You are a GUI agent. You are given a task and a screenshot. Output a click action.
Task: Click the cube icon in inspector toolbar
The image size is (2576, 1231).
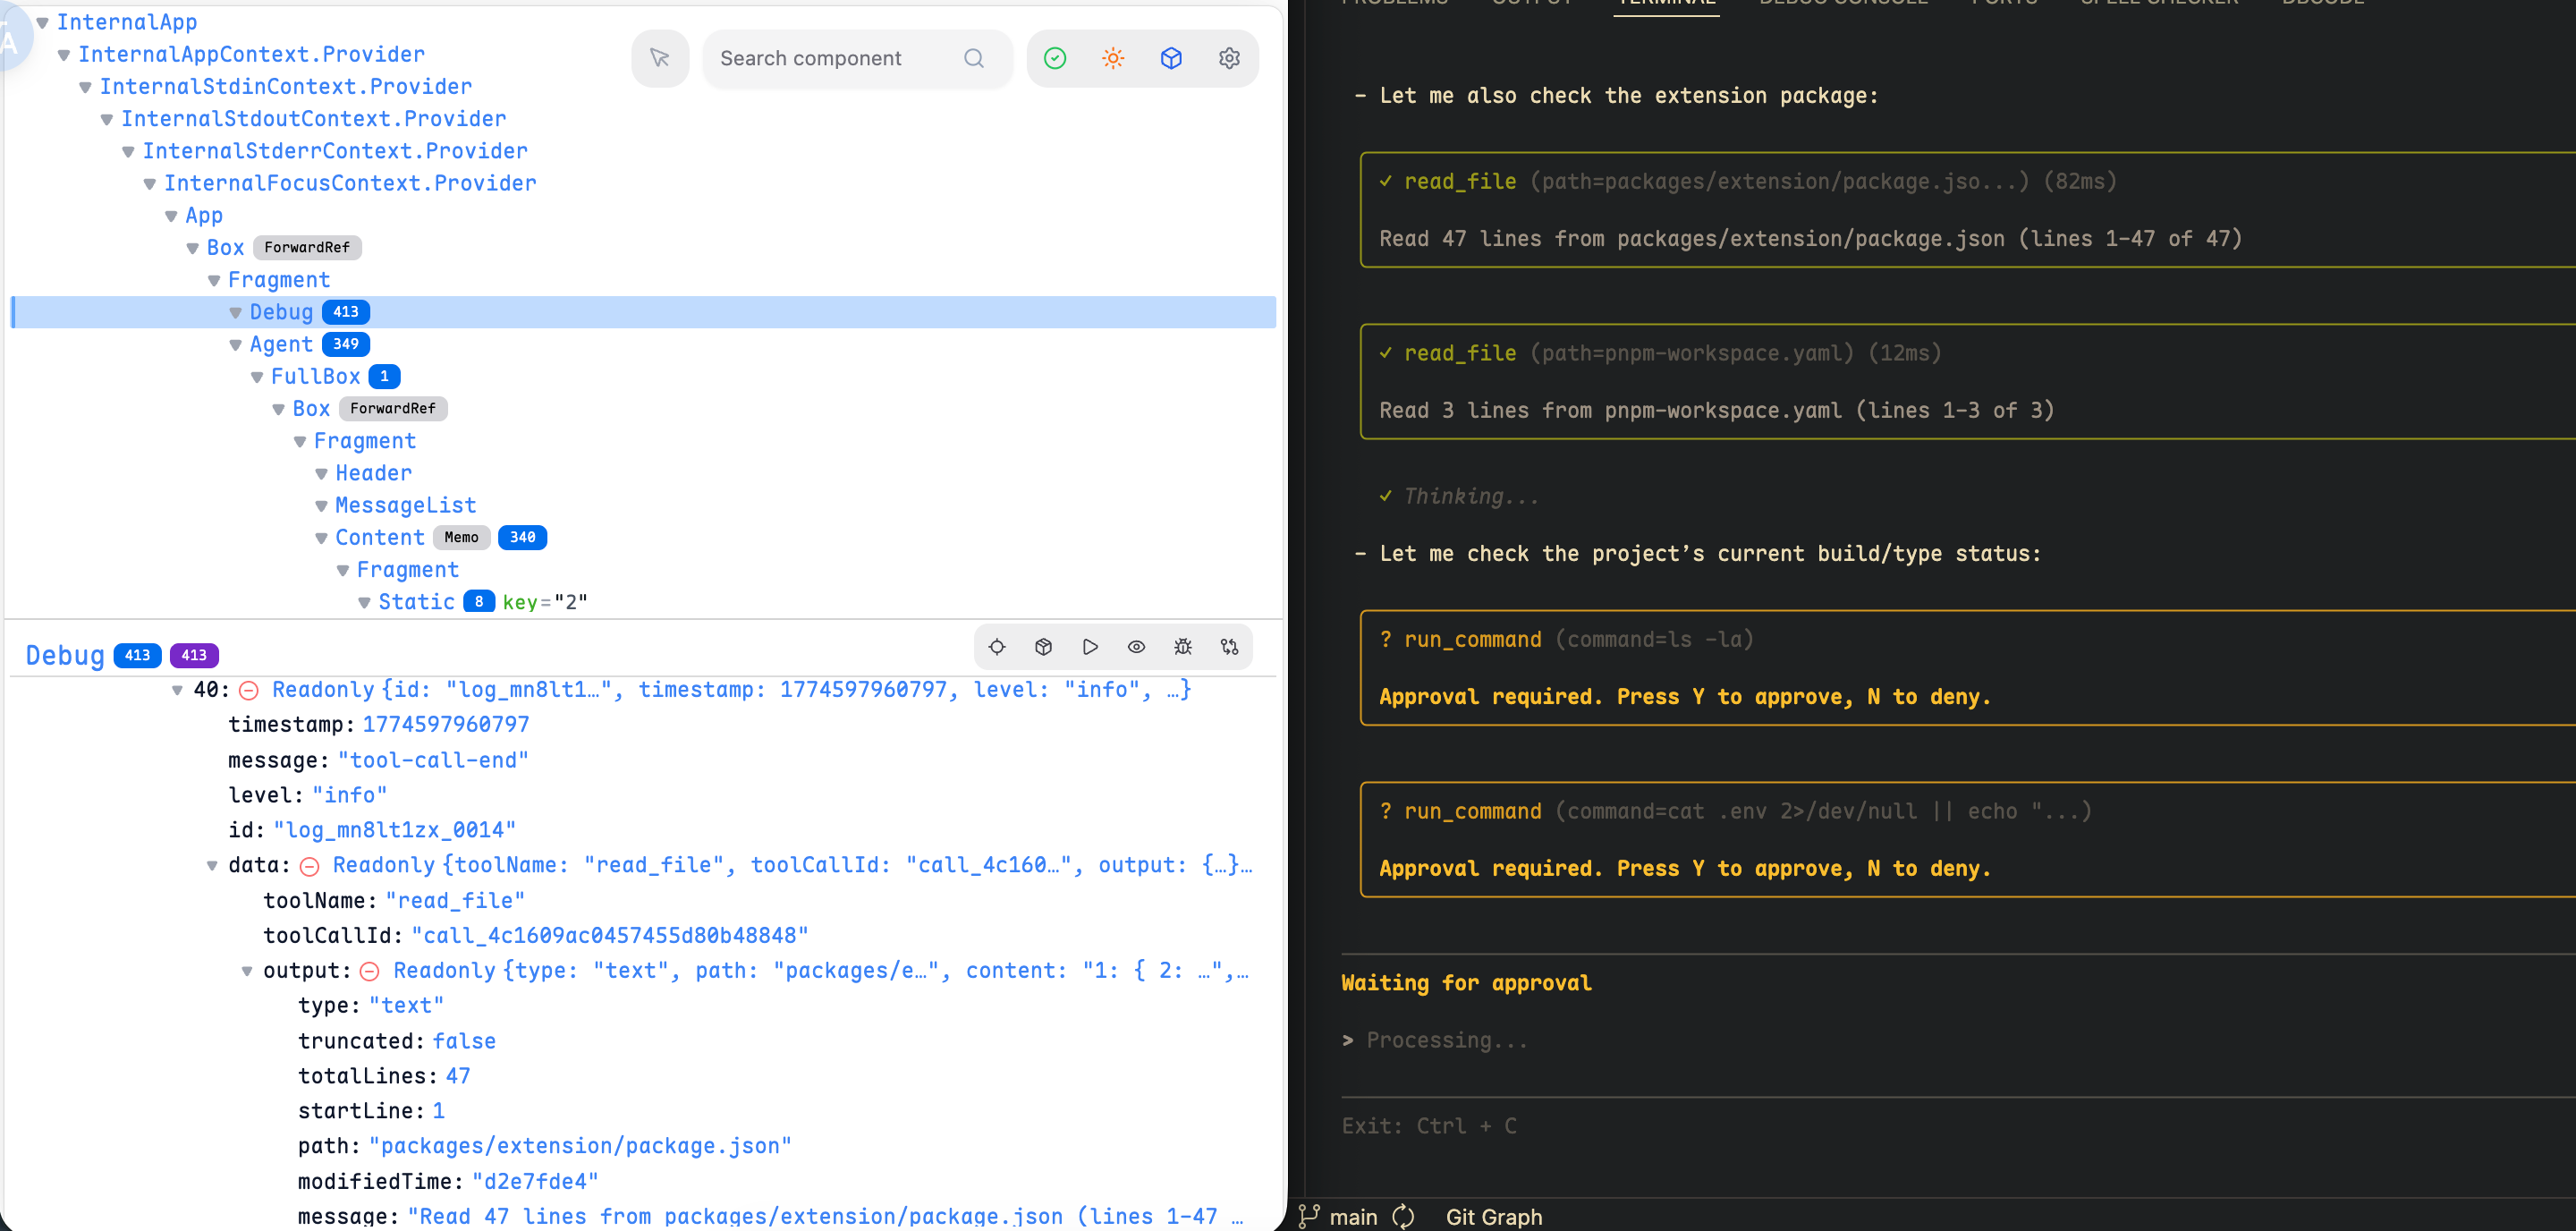1043,647
